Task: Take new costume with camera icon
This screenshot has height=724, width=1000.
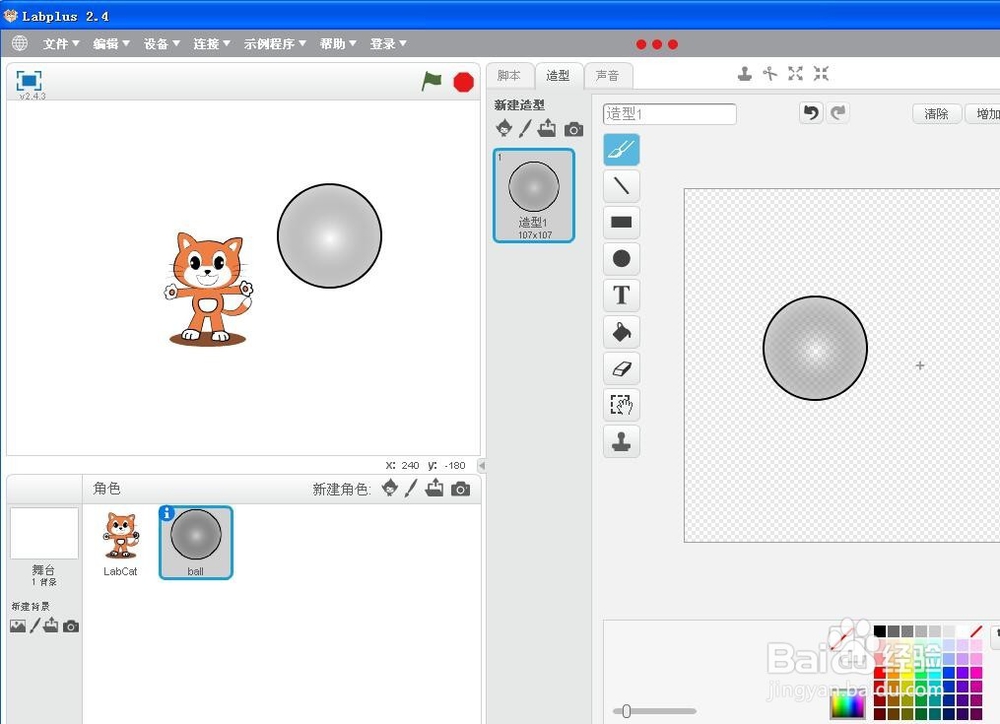Action: [x=573, y=129]
